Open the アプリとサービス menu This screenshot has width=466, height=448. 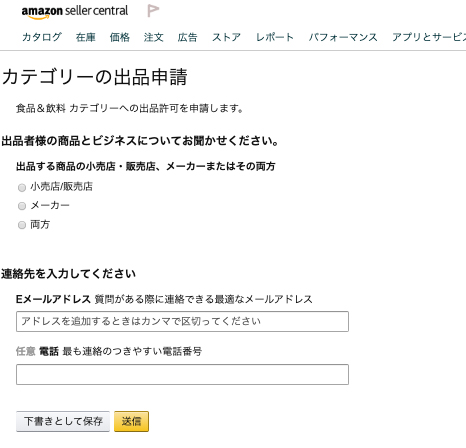click(429, 37)
